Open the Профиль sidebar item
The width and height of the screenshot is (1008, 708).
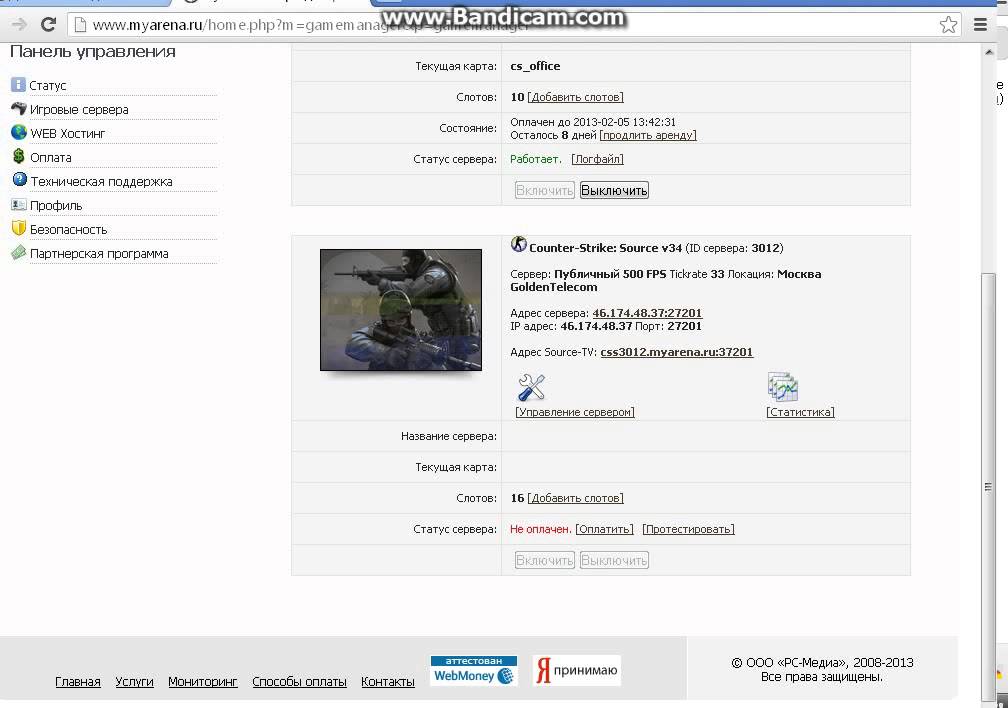pos(56,206)
